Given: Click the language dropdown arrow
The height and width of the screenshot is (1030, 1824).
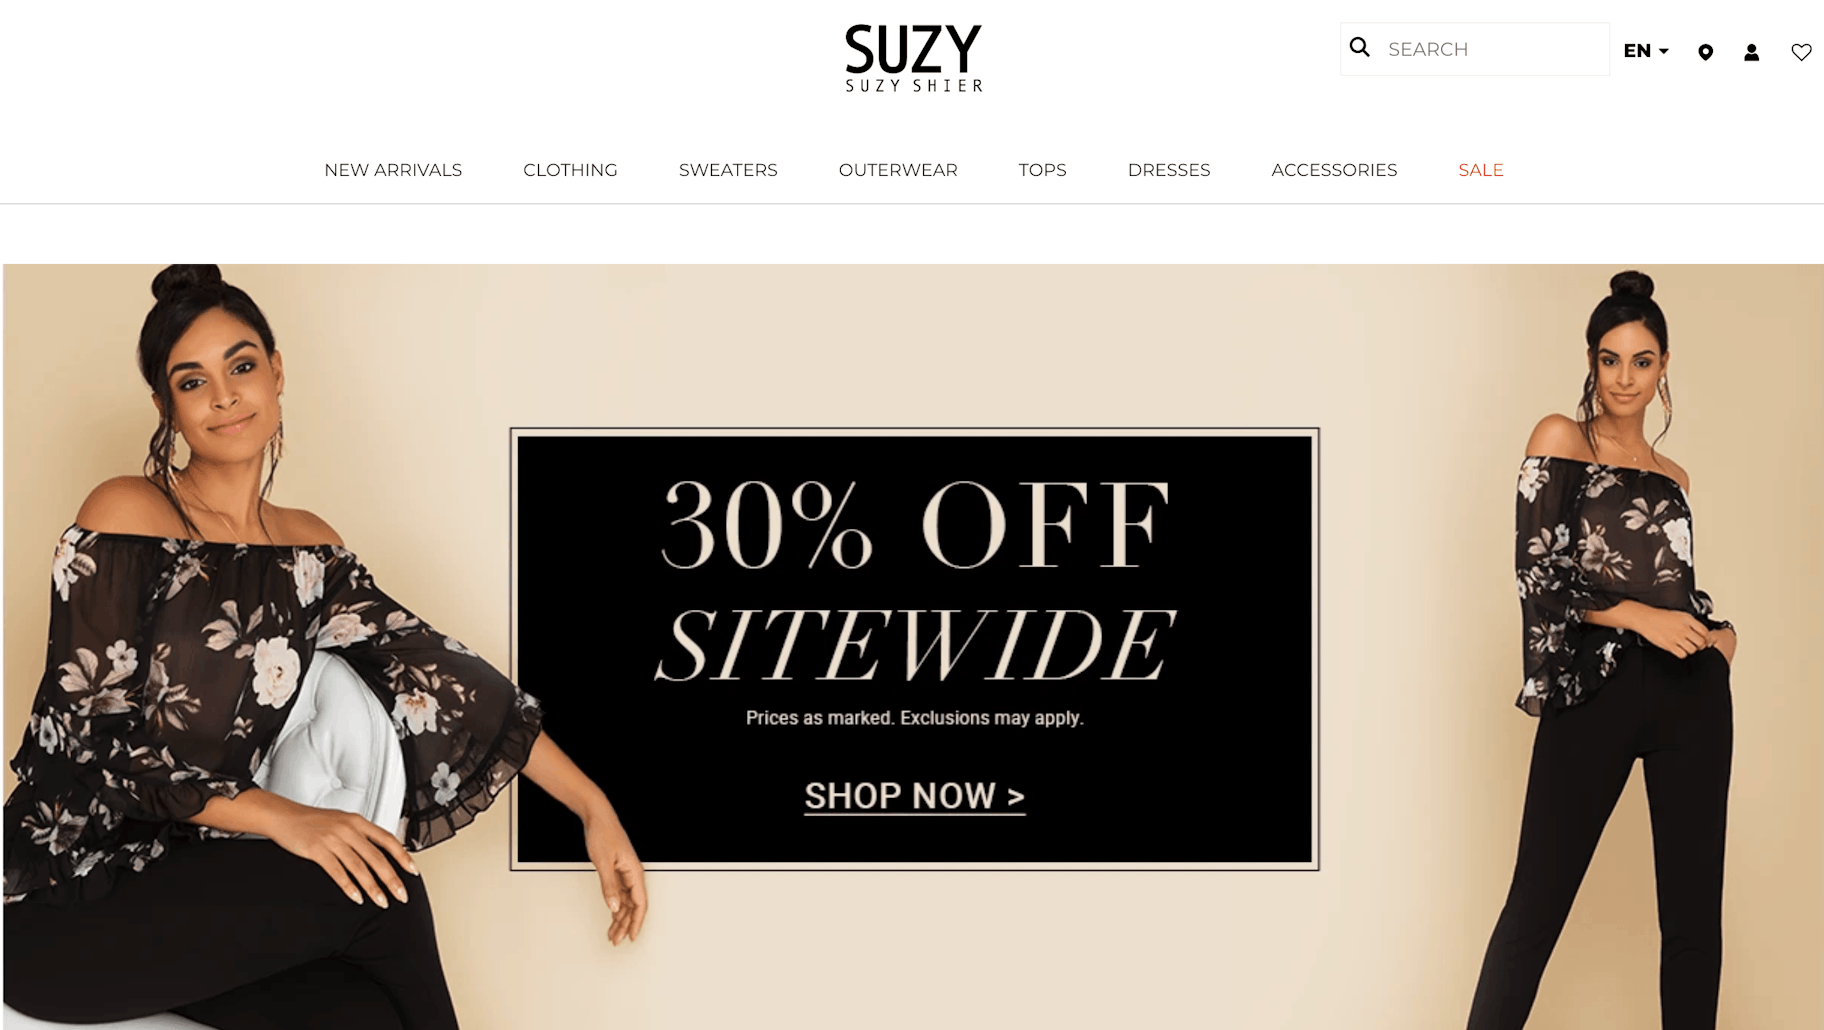Looking at the screenshot, I should (1664, 51).
